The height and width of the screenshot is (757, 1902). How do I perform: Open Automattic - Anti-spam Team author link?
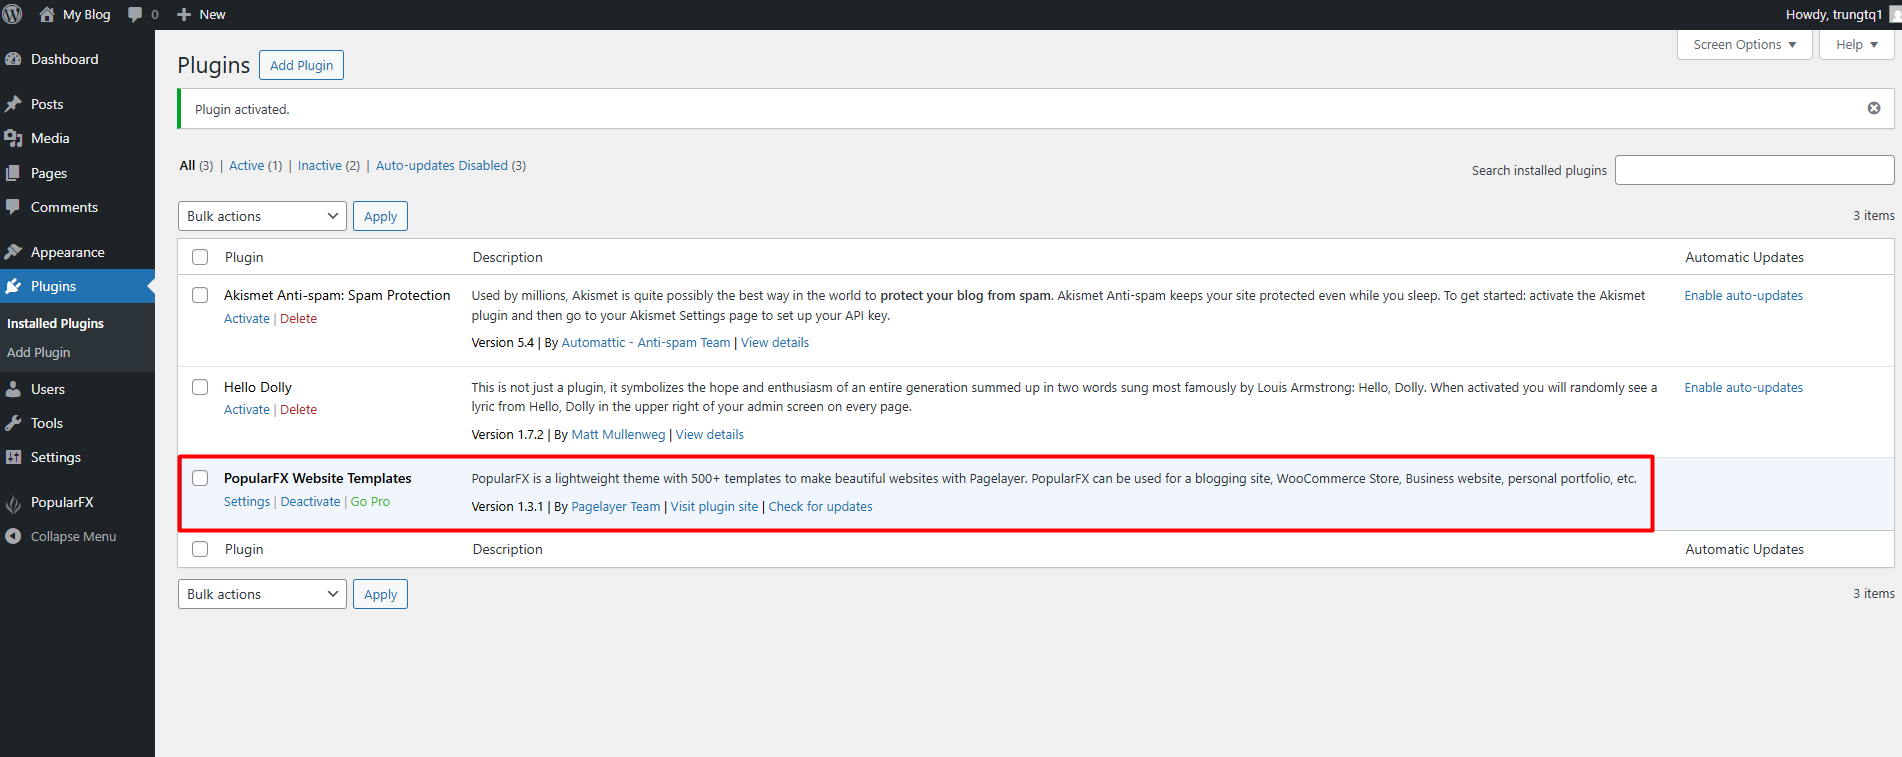point(646,342)
